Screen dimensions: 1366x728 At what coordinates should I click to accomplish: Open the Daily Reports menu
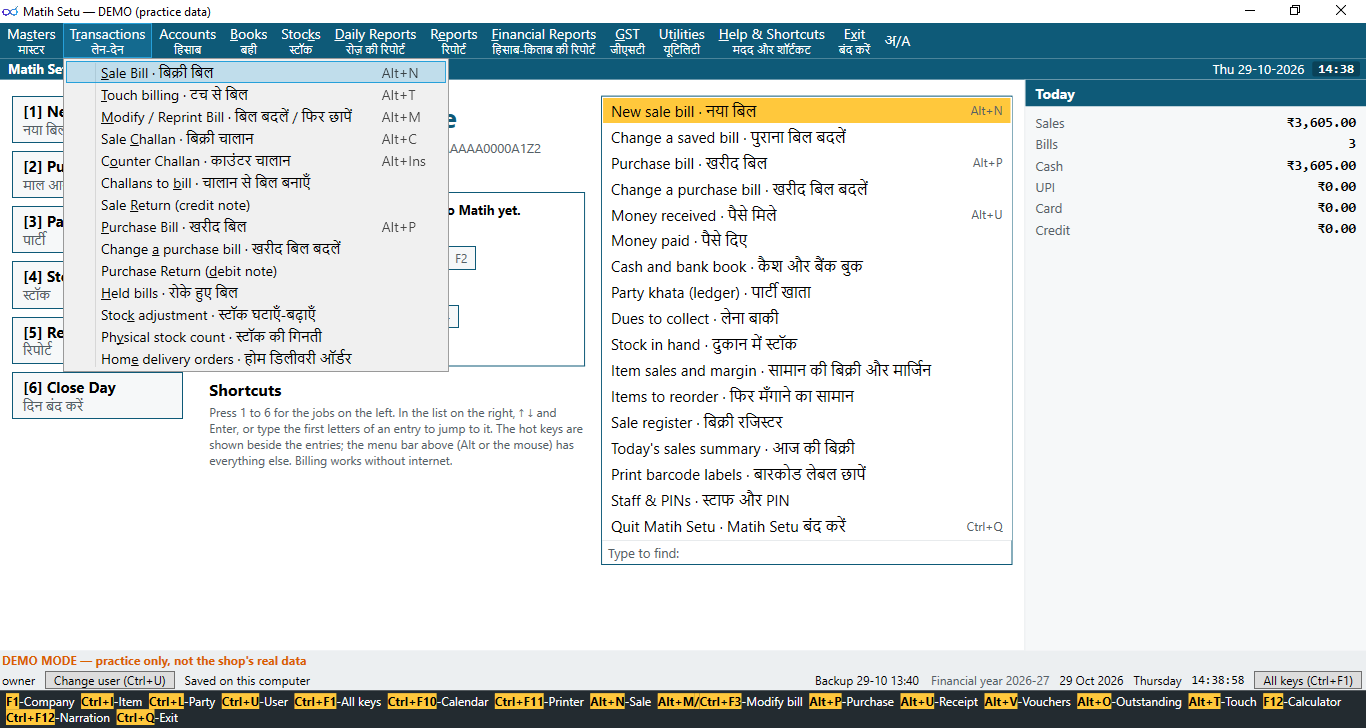[x=376, y=41]
